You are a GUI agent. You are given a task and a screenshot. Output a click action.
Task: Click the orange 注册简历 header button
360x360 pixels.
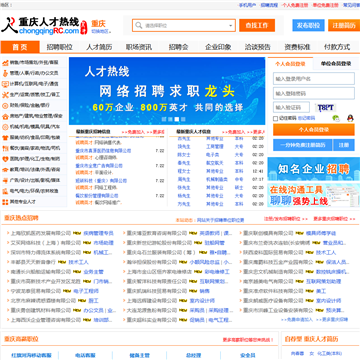(344, 25)
